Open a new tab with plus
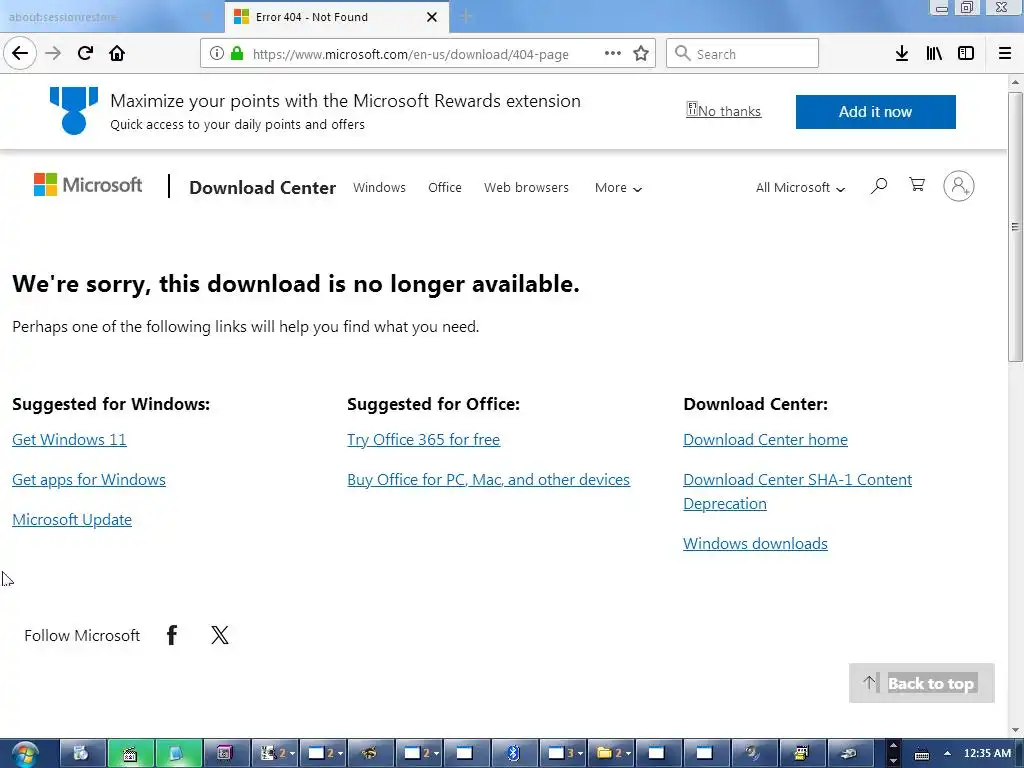This screenshot has width=1024, height=768. 466,16
